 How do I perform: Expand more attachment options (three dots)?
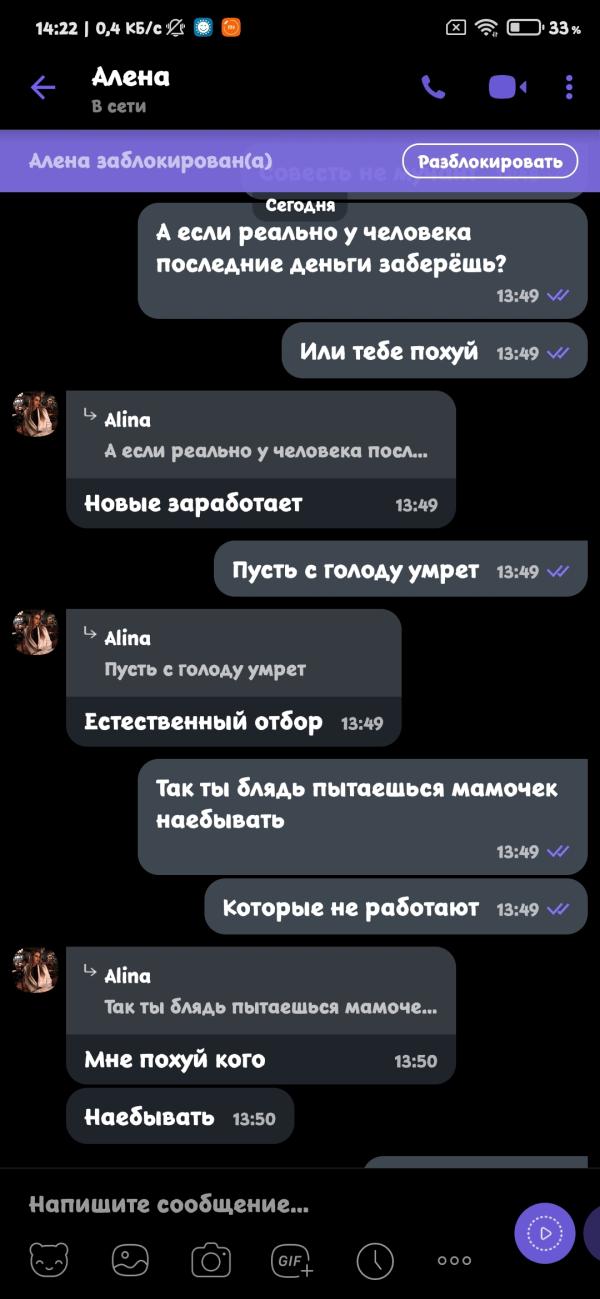(x=454, y=1260)
